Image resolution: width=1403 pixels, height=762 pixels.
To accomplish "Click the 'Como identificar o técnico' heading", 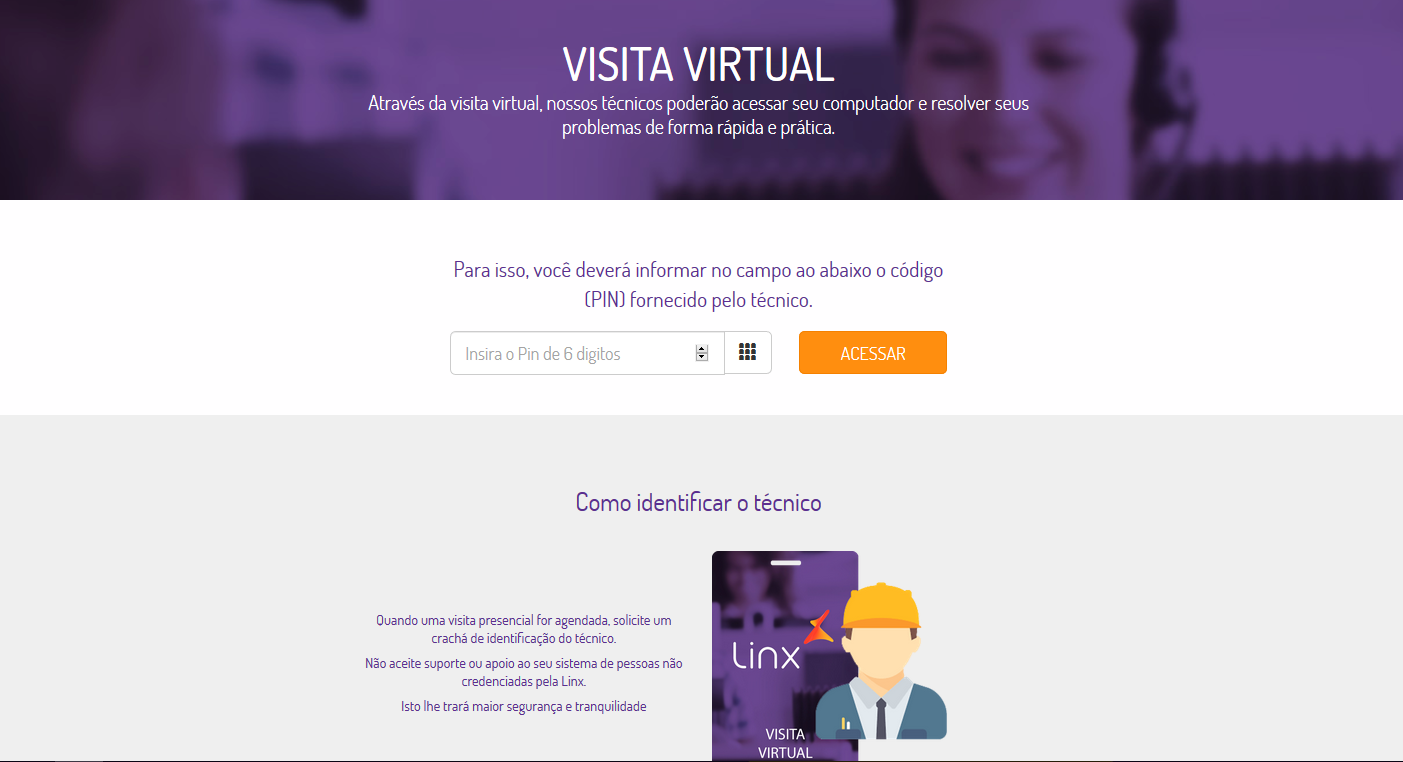I will [x=698, y=502].
